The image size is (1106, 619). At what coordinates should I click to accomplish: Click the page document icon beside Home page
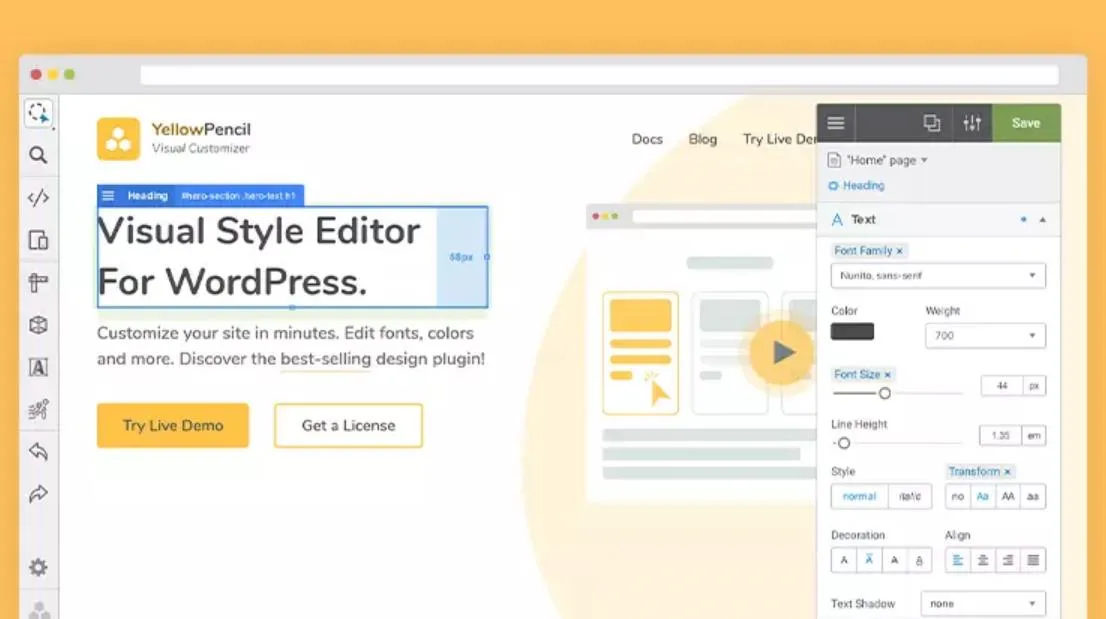tap(834, 160)
